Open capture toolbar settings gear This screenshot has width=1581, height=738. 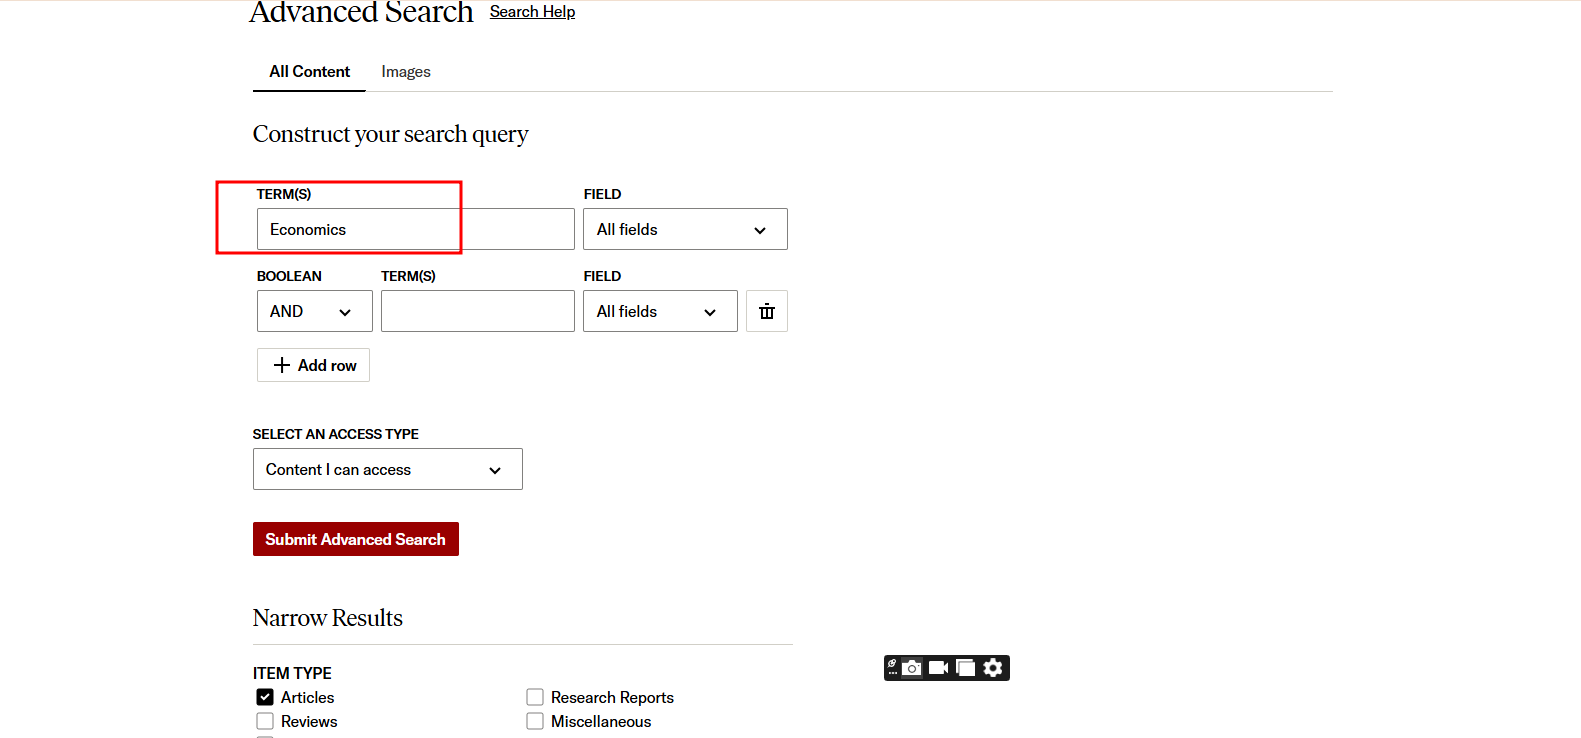click(993, 668)
